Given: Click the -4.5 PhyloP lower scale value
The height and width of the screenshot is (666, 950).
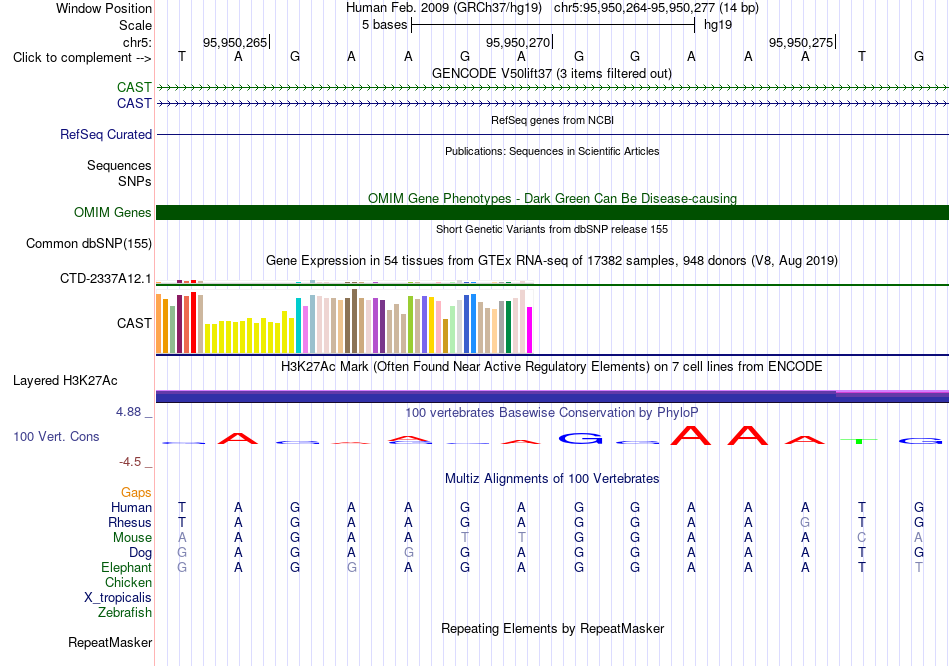Looking at the screenshot, I should pos(130,462).
